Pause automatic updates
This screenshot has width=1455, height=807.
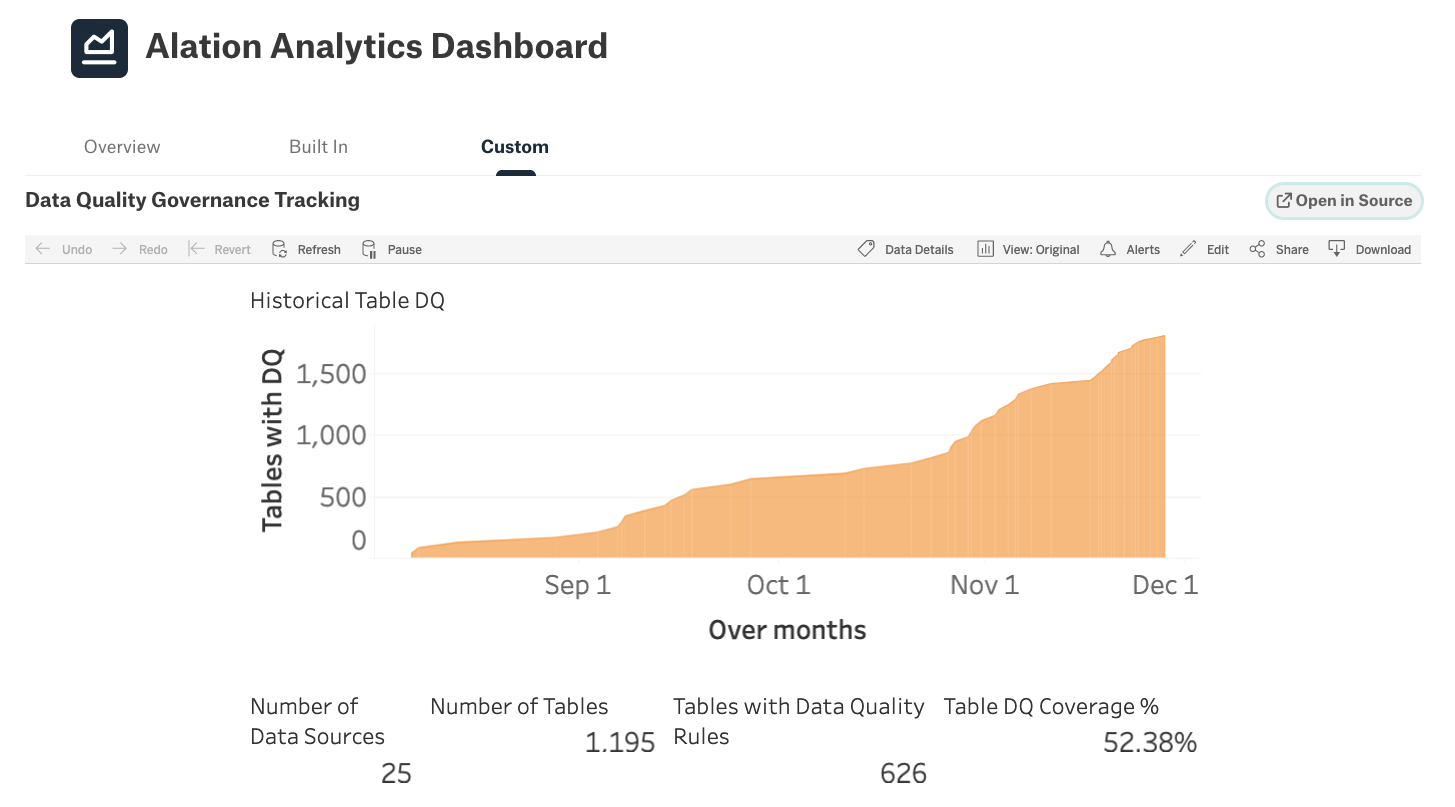[x=392, y=249]
